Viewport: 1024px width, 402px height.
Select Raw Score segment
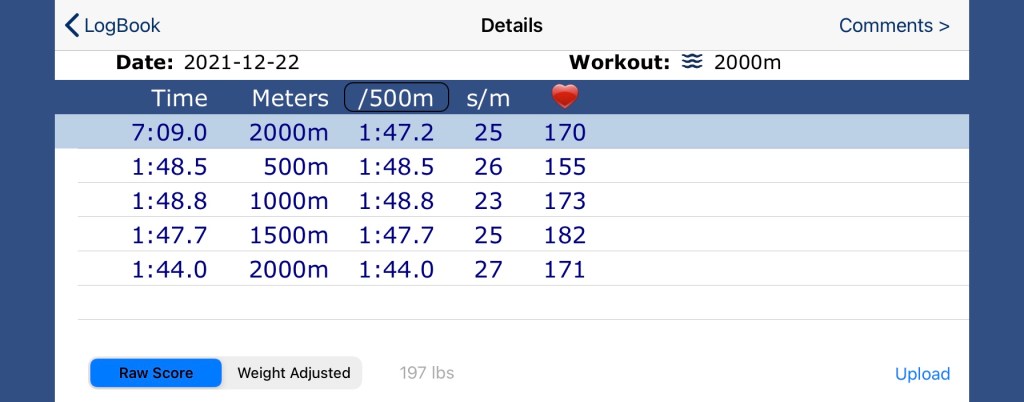click(x=156, y=373)
